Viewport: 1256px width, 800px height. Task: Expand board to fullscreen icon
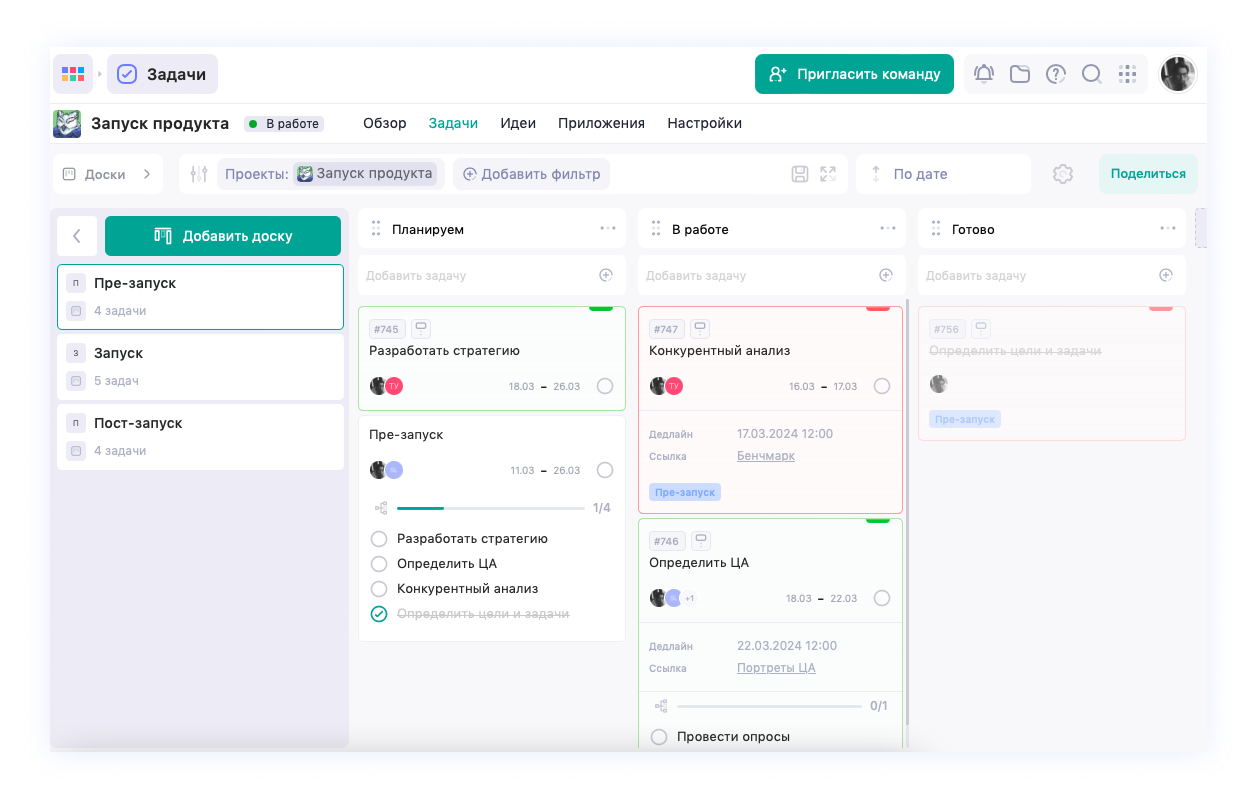click(x=828, y=174)
